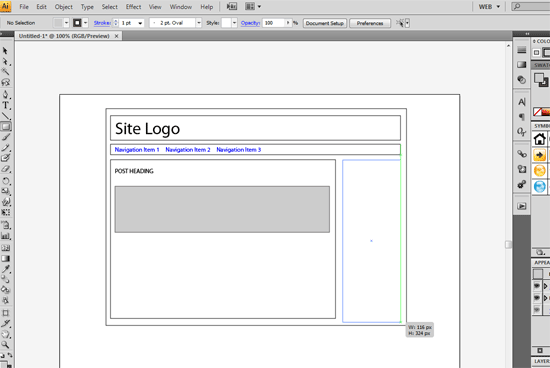Viewport: 550px width, 368px height.
Task: Open the stroke color dropdown arrow
Action: point(86,23)
